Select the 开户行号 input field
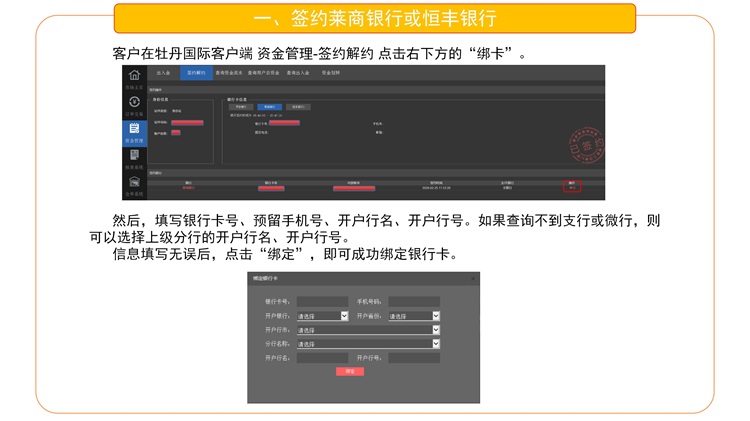Image resolution: width=750 pixels, height=421 pixels. [414, 357]
